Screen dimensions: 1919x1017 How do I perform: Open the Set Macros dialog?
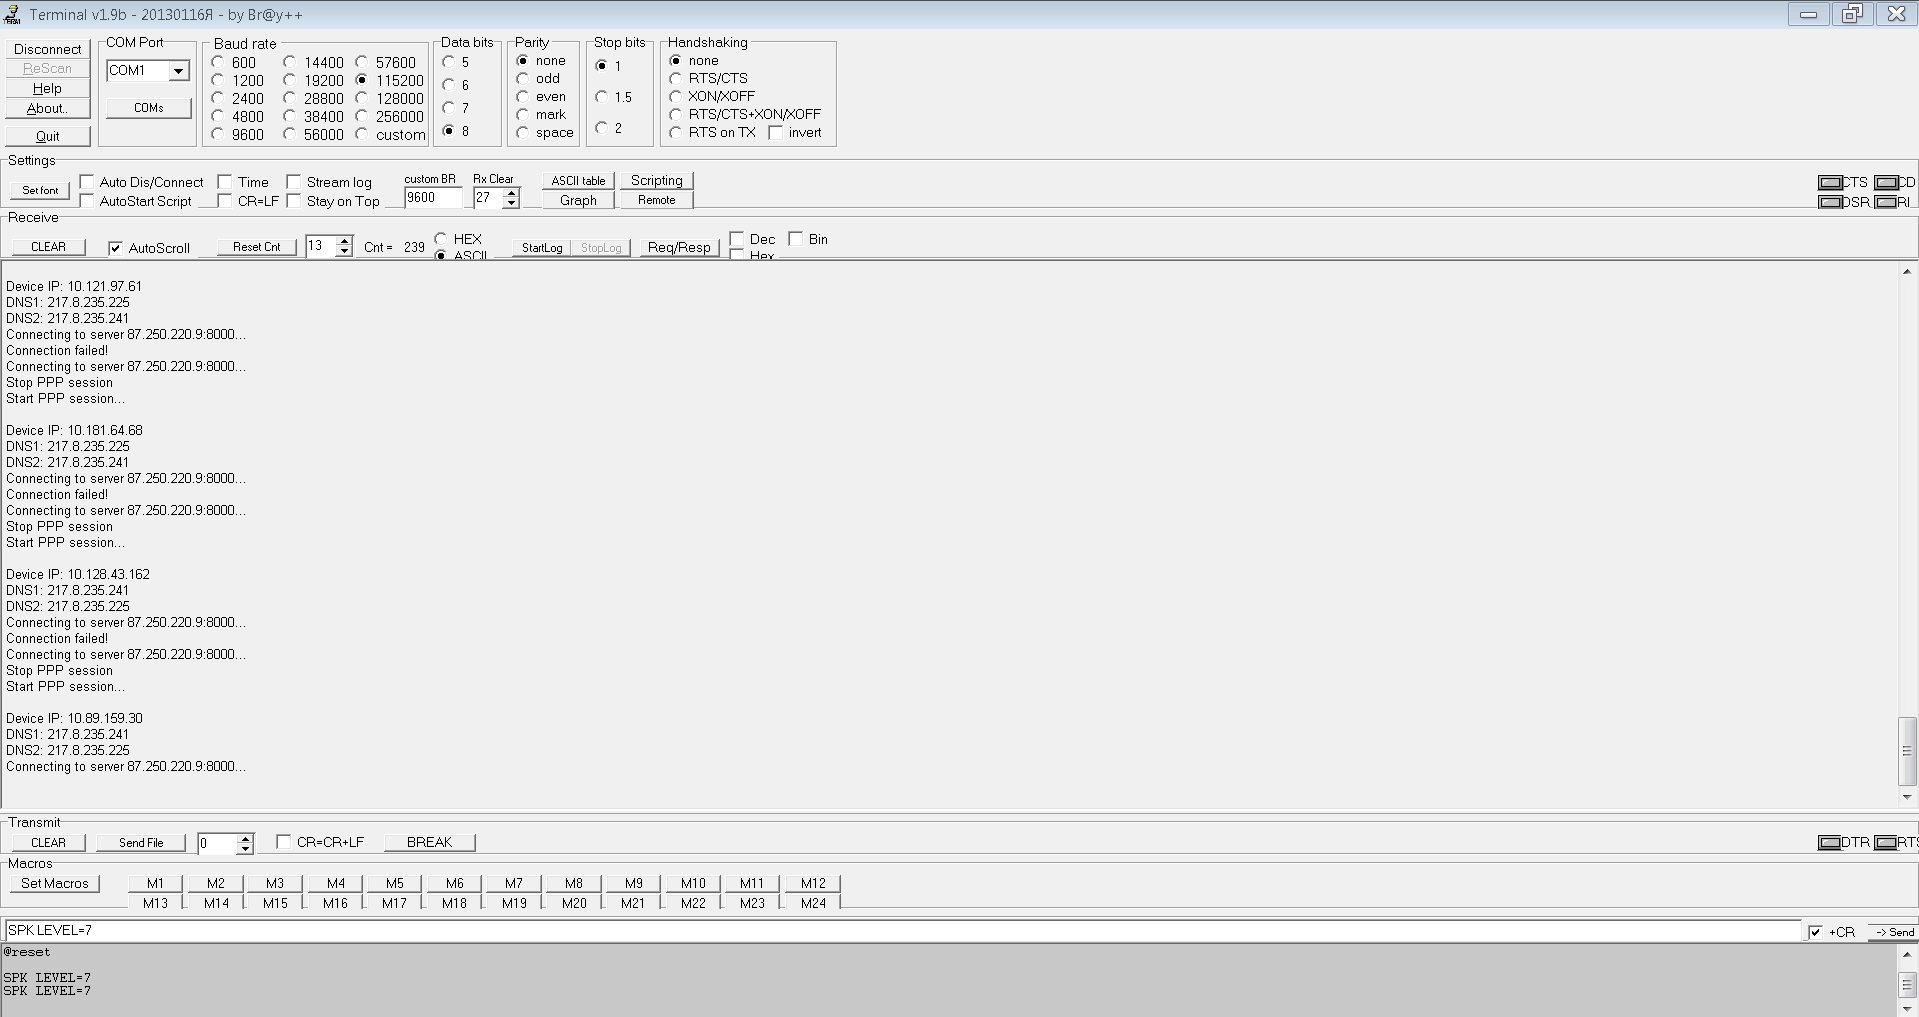[x=55, y=883]
